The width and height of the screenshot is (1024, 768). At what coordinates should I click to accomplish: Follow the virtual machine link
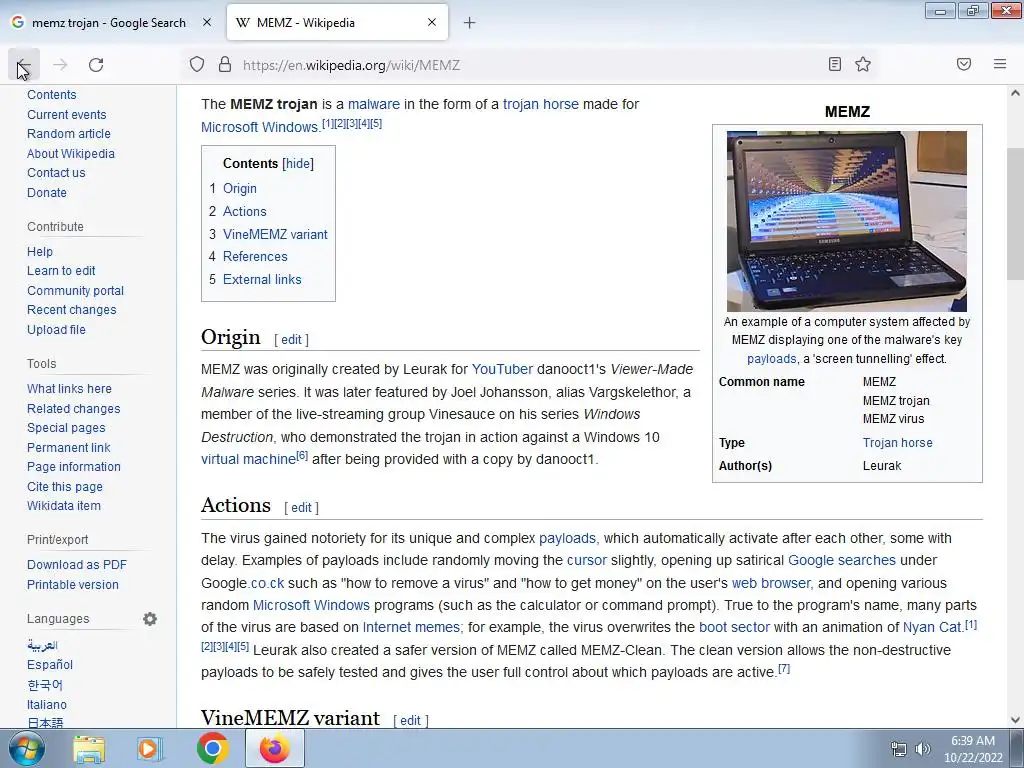[248, 459]
